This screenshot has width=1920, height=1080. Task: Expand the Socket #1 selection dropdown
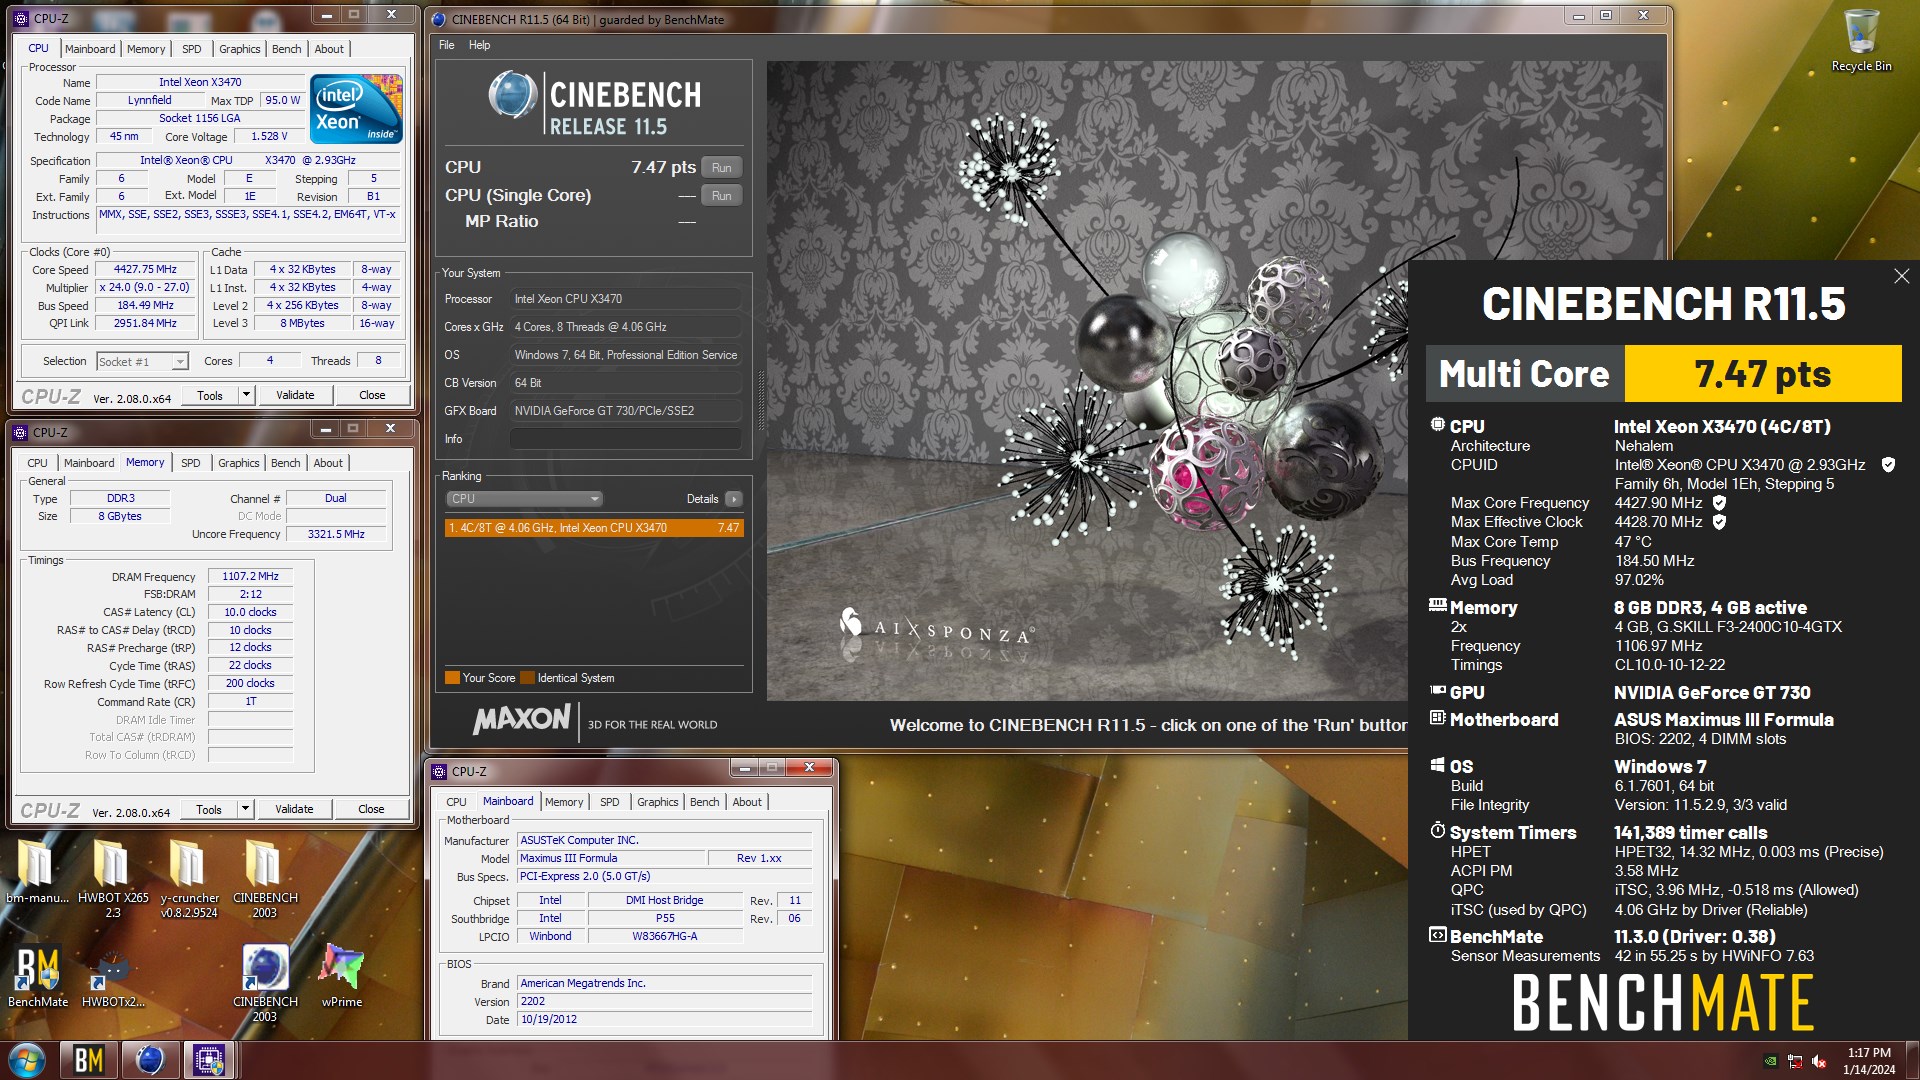tap(180, 362)
